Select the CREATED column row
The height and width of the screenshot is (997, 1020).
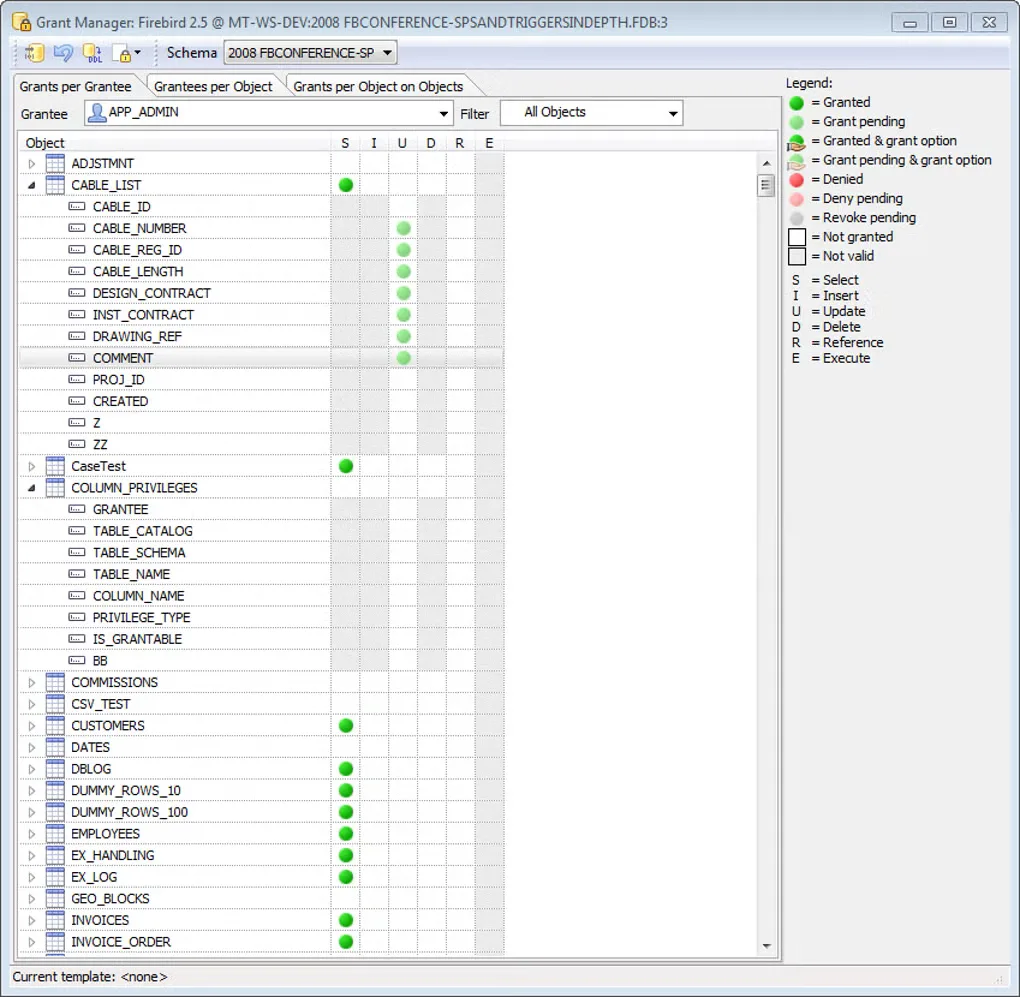click(x=262, y=401)
